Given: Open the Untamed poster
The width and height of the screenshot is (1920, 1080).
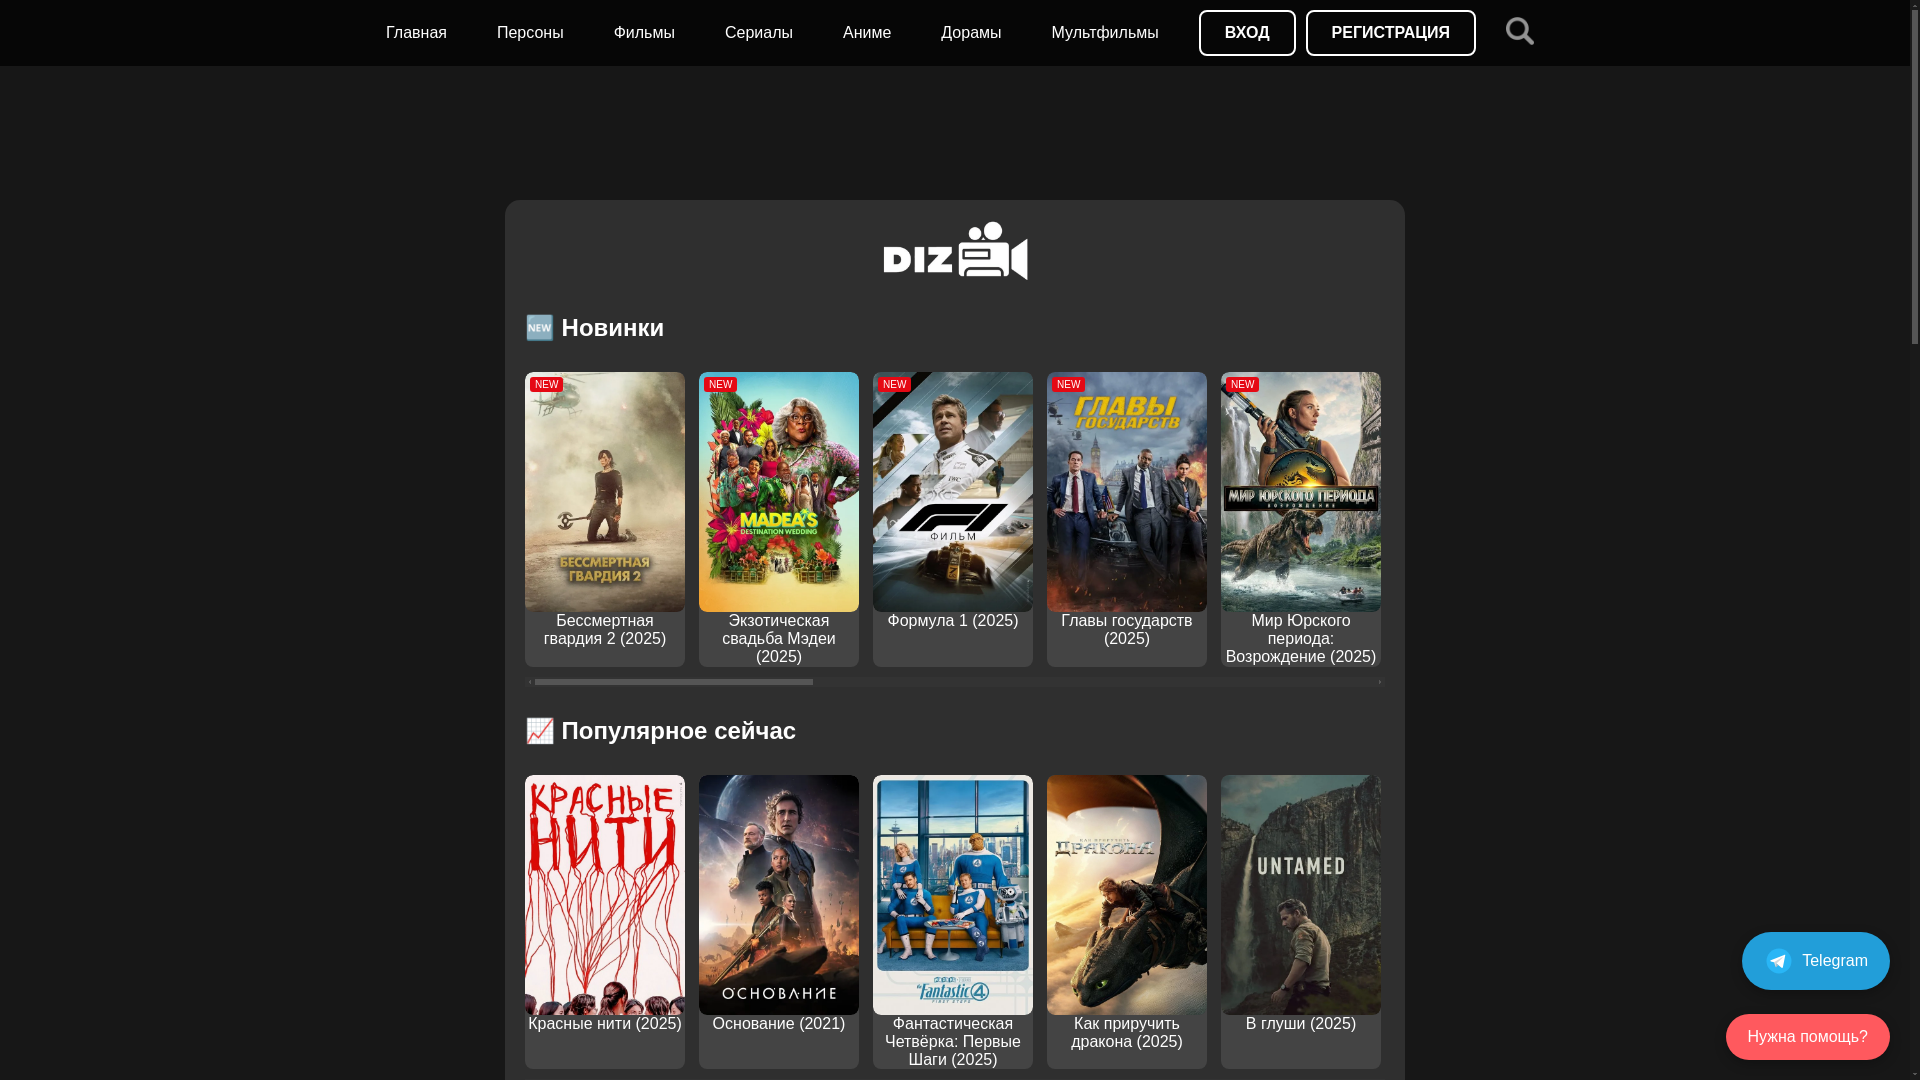Looking at the screenshot, I should pyautogui.click(x=1301, y=895).
